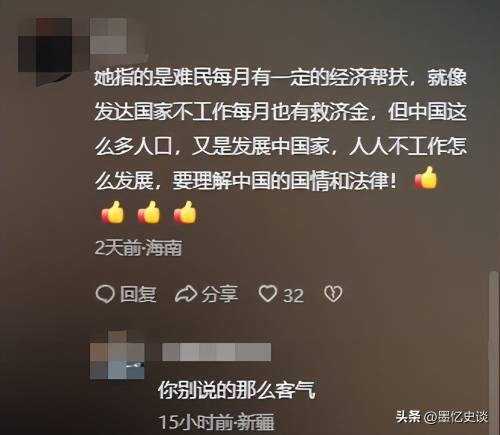Viewport: 500px width, 435px height.
Task: Click the 15小时前·新疆 timestamp
Action: [217, 422]
